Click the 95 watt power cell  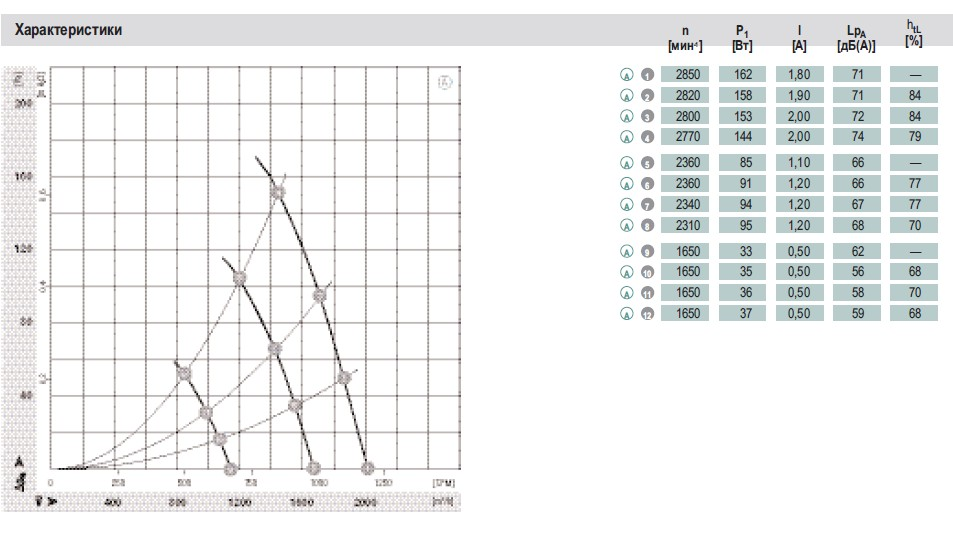(x=742, y=225)
